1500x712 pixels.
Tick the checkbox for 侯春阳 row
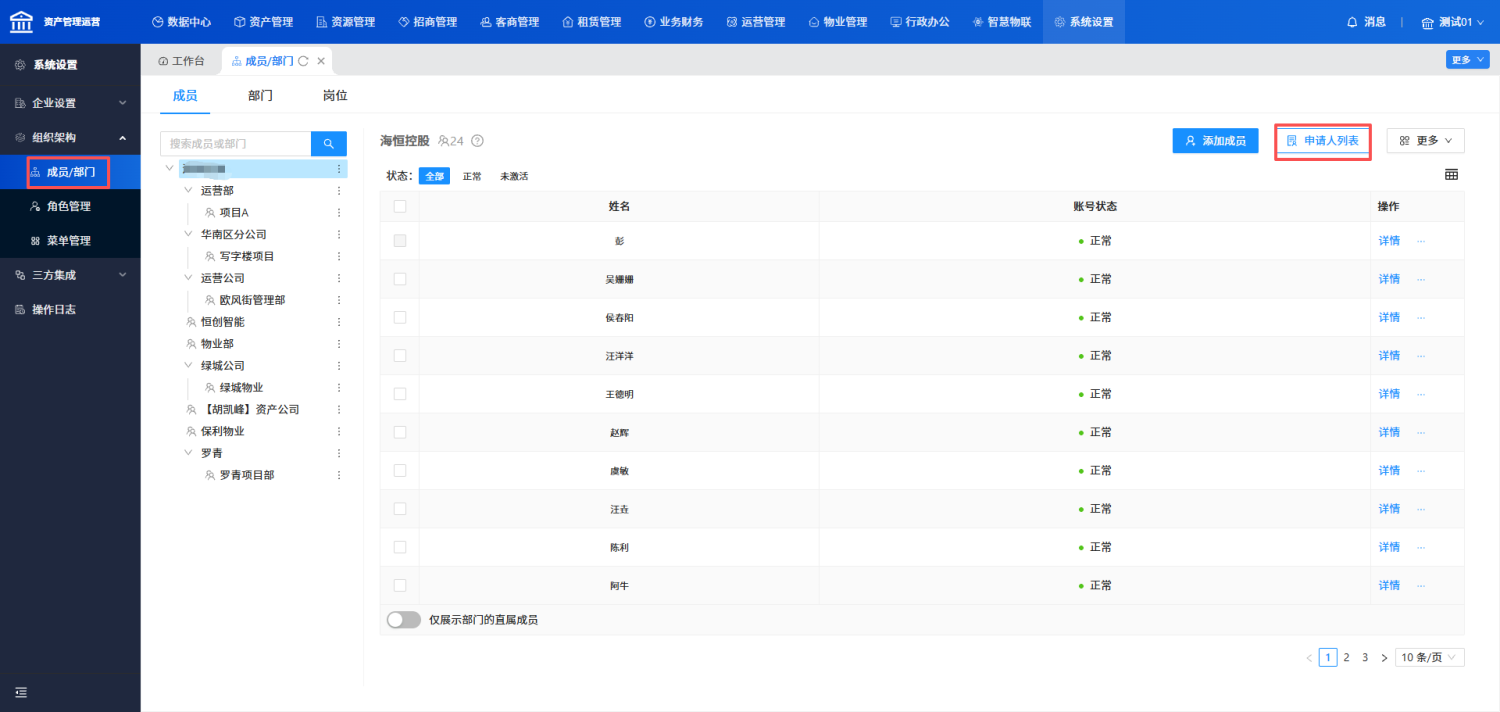click(400, 317)
